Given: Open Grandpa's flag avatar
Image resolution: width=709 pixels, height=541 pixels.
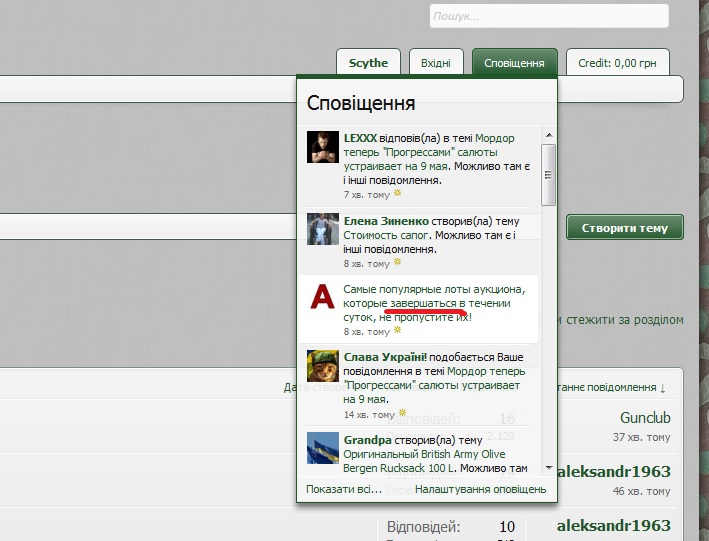Looking at the screenshot, I should [x=323, y=448].
